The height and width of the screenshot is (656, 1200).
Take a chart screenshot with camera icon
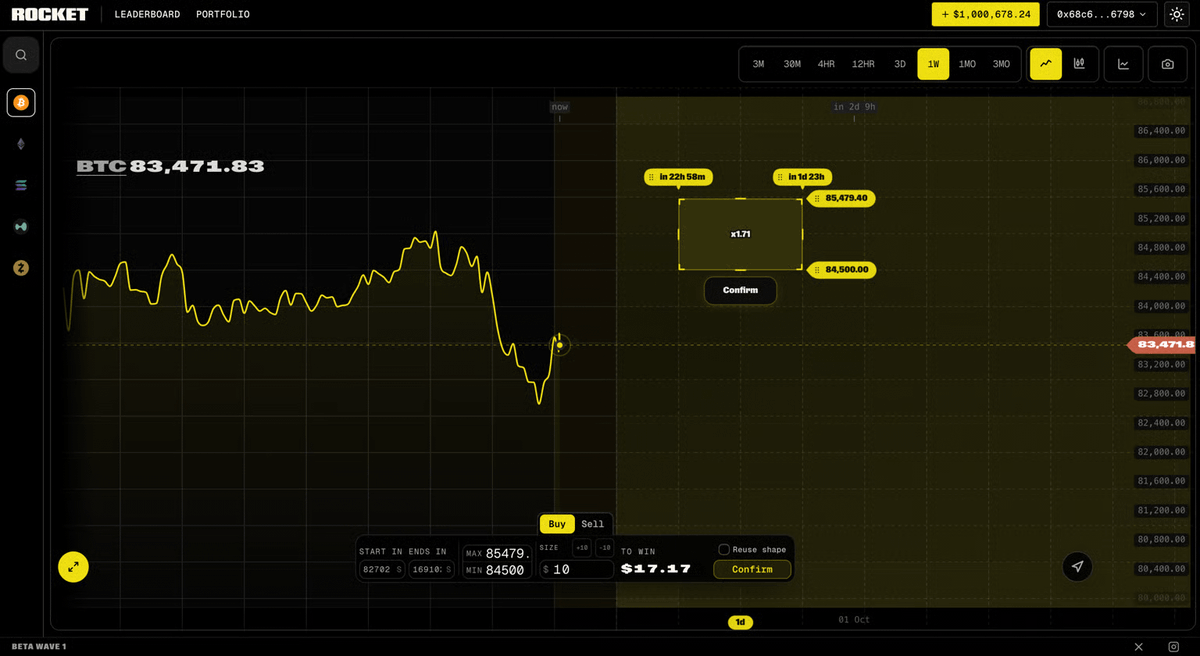[x=1168, y=64]
